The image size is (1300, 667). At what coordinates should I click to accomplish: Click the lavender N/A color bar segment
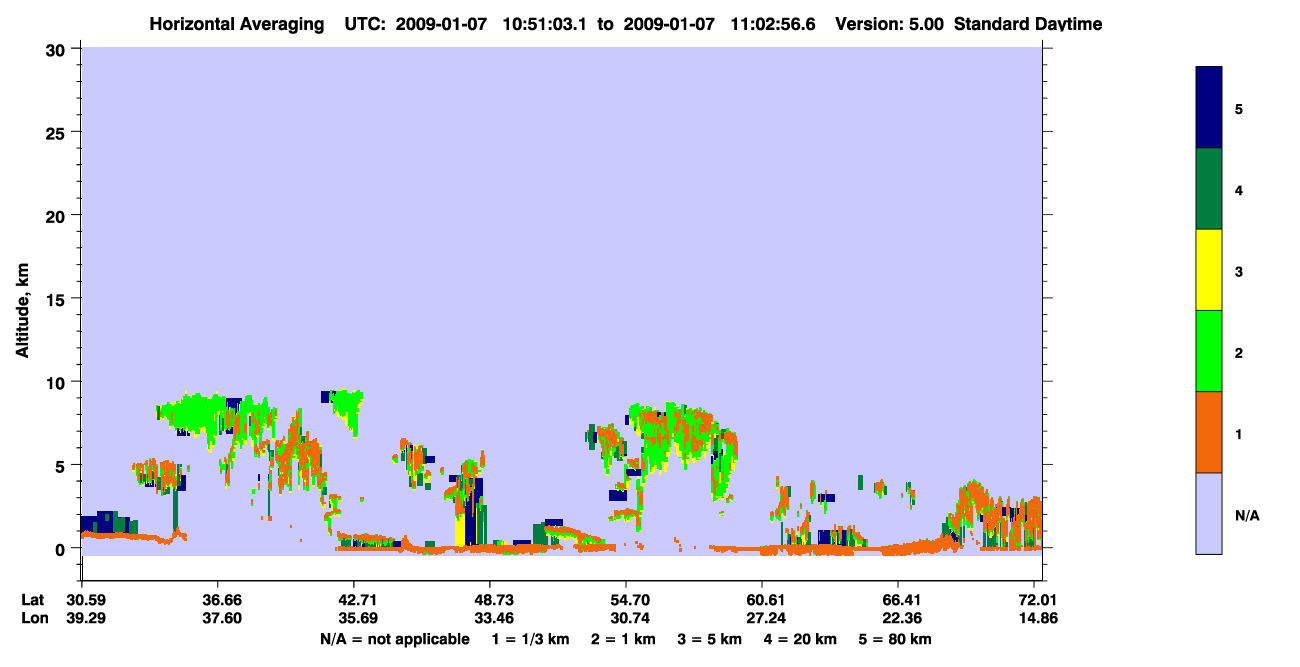1209,513
